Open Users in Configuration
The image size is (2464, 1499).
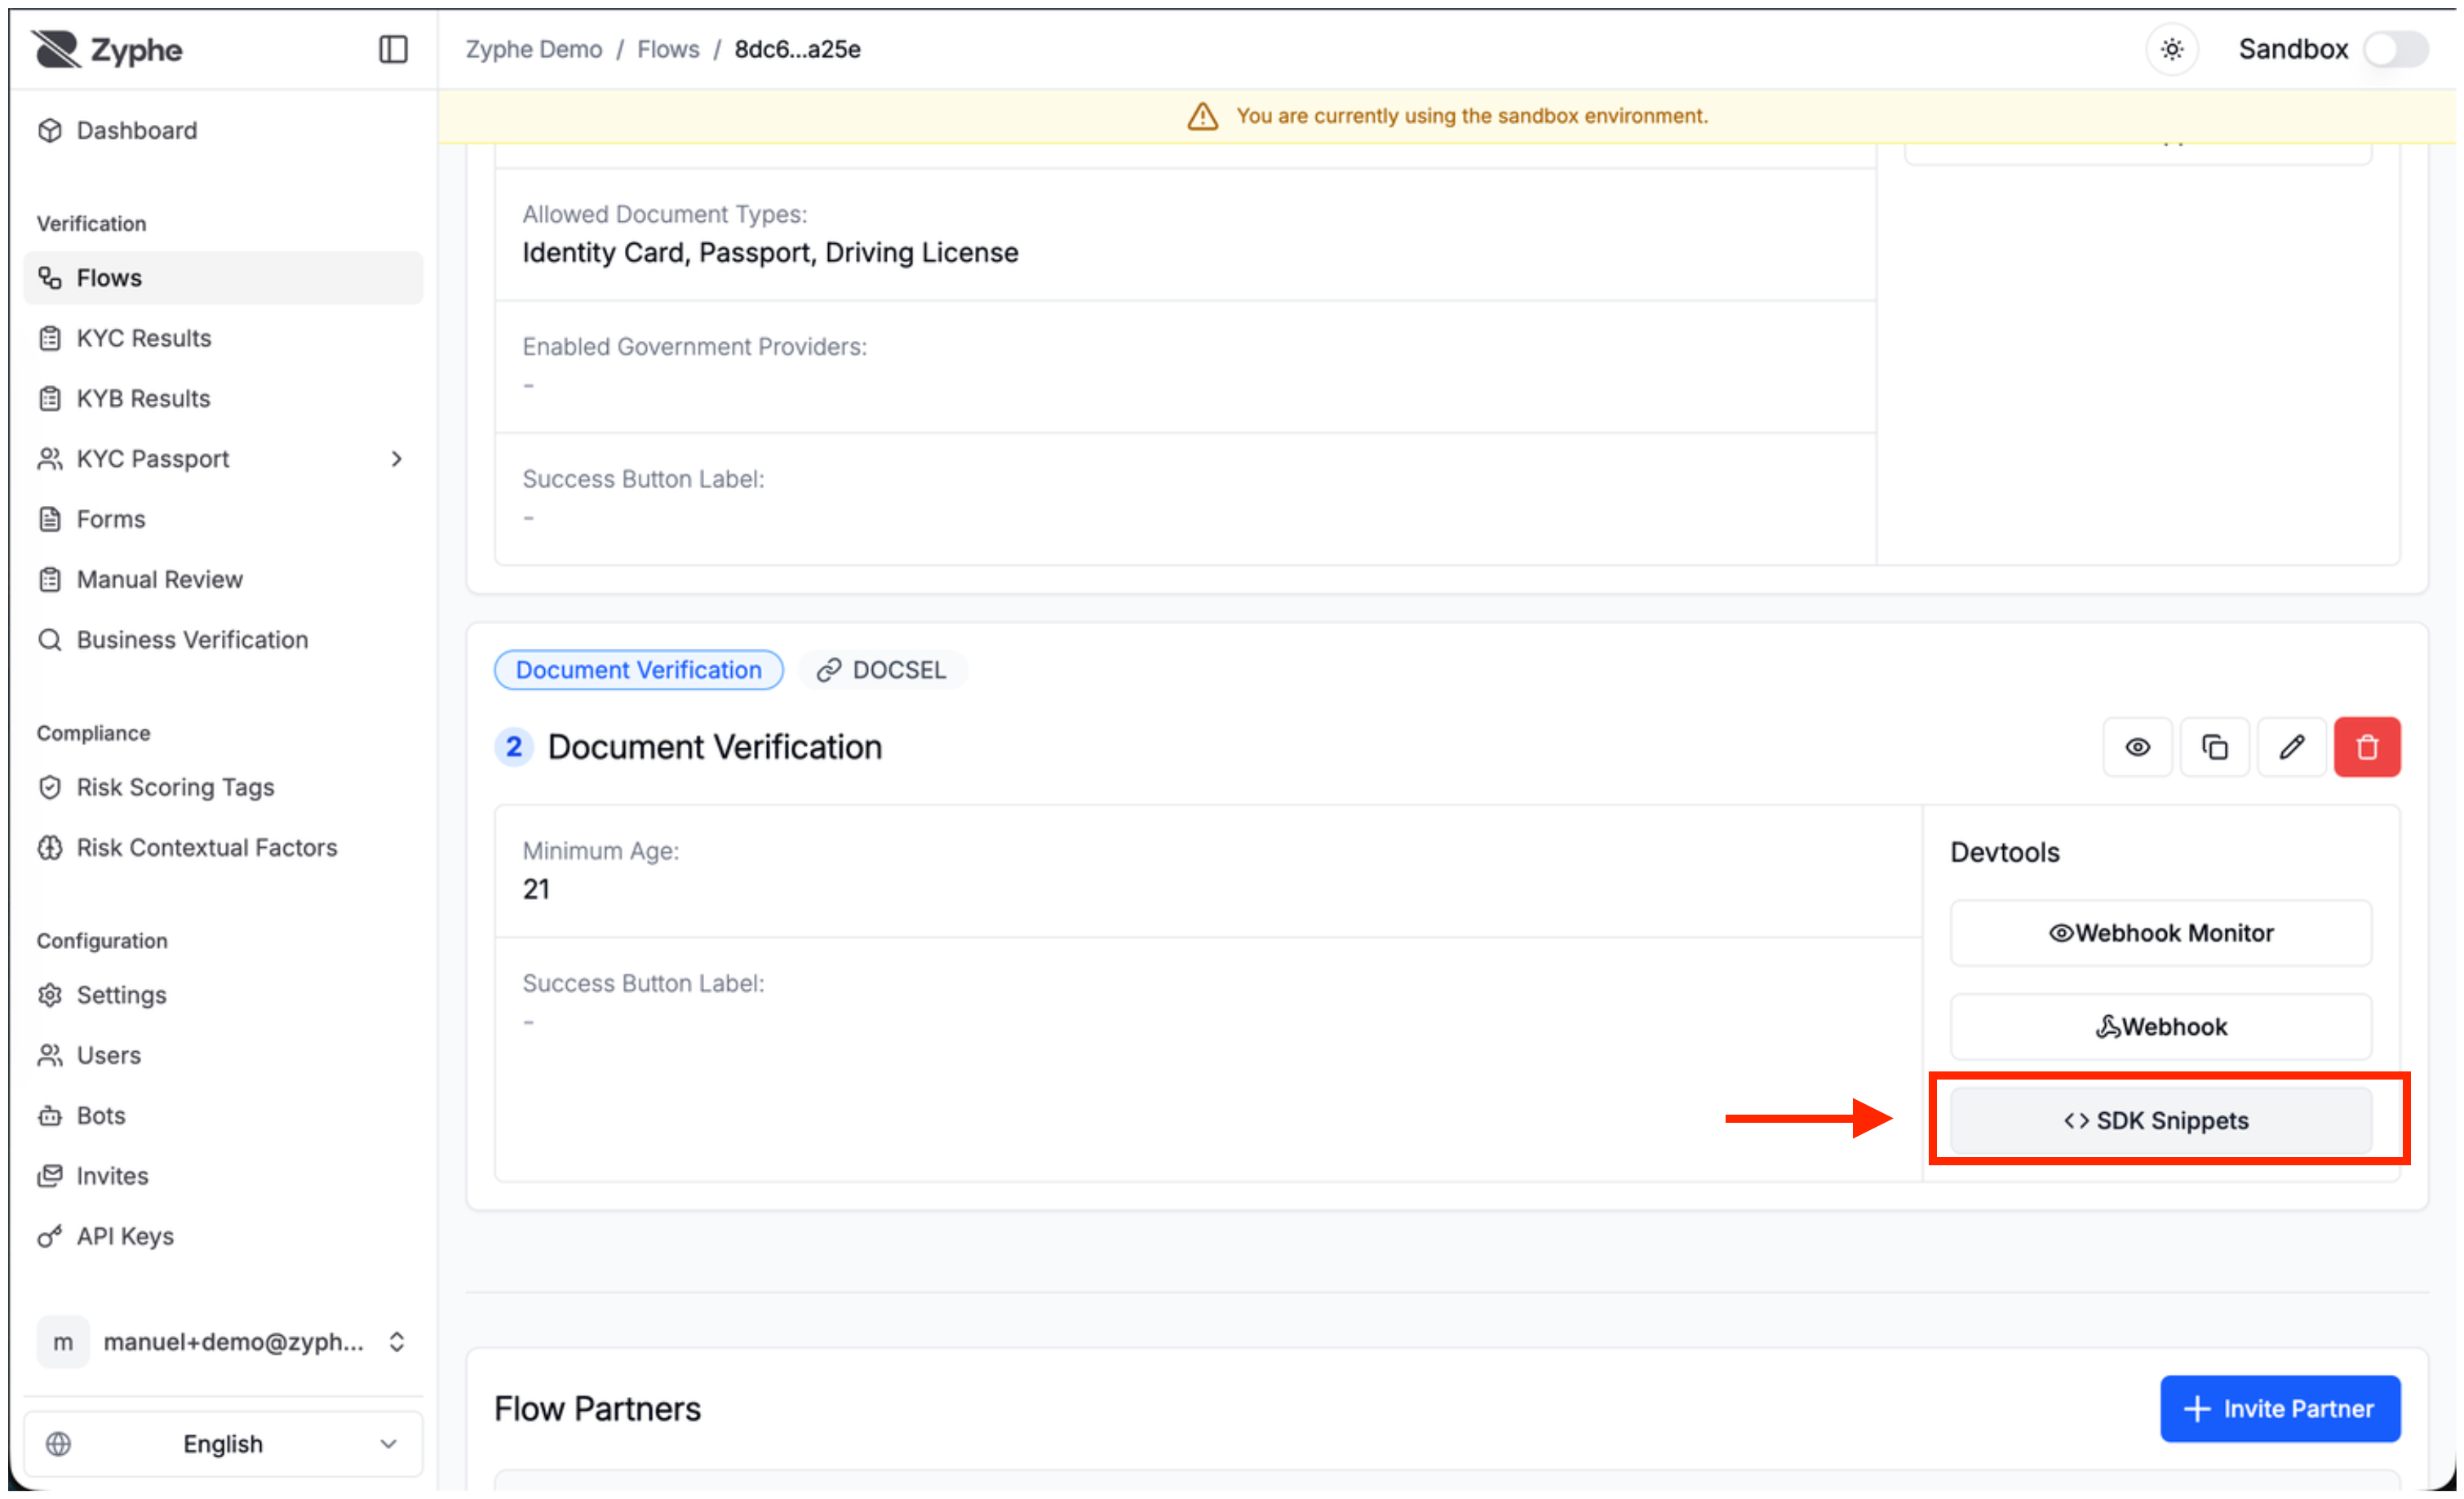point(222,1055)
